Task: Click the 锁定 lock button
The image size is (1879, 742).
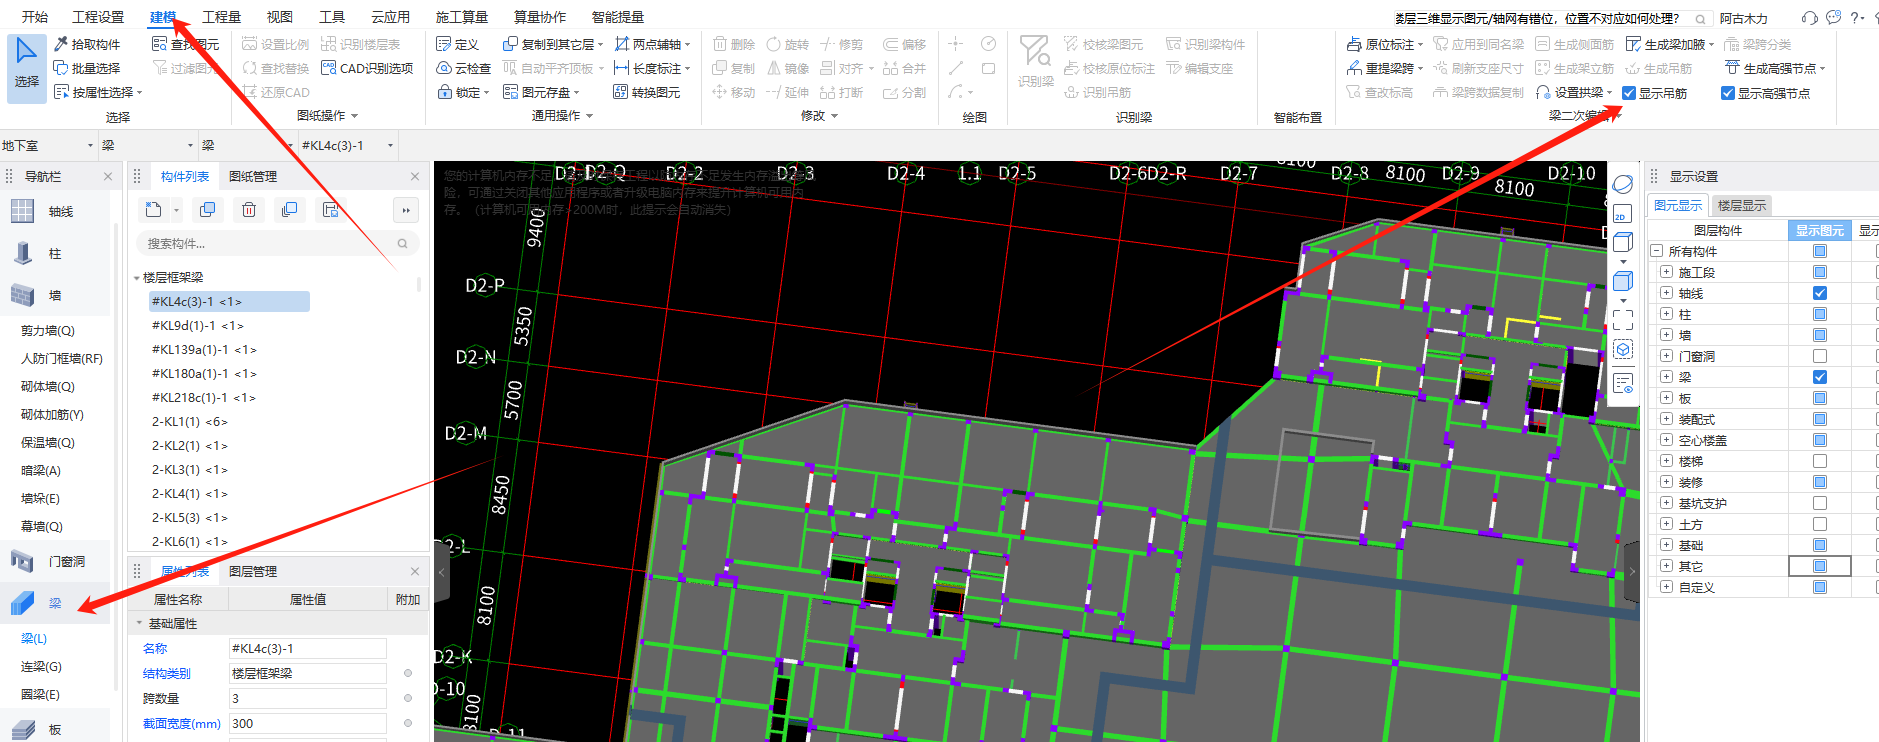Action: (463, 92)
